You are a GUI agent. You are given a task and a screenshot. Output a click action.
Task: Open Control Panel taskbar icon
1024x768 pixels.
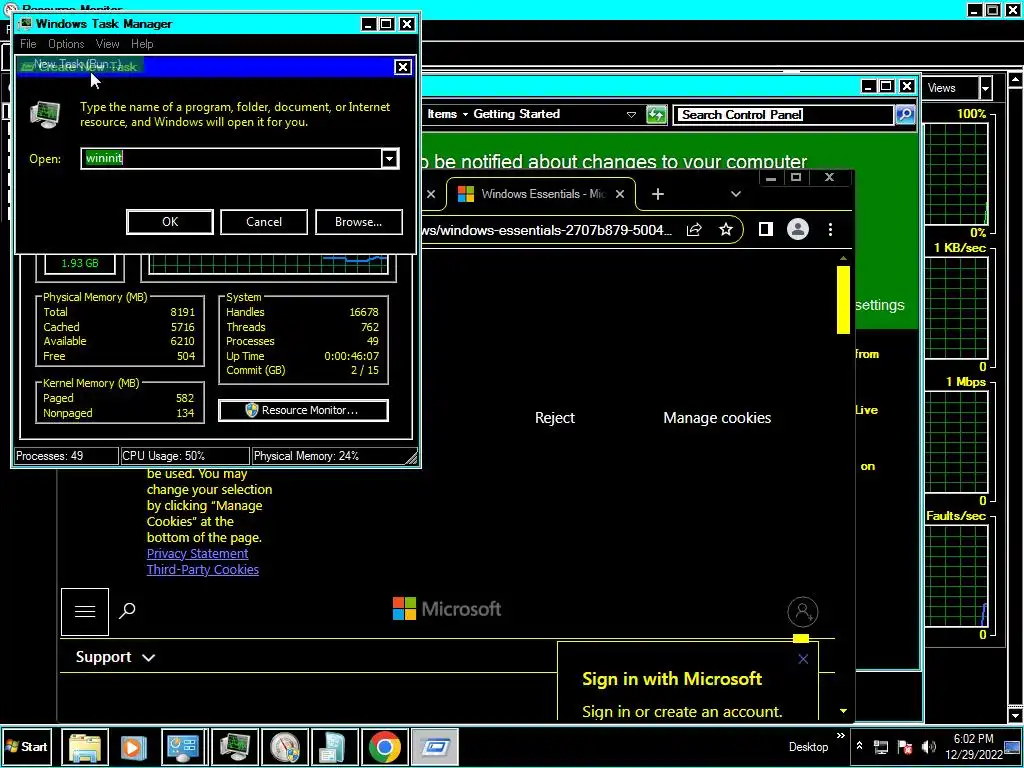tap(184, 746)
